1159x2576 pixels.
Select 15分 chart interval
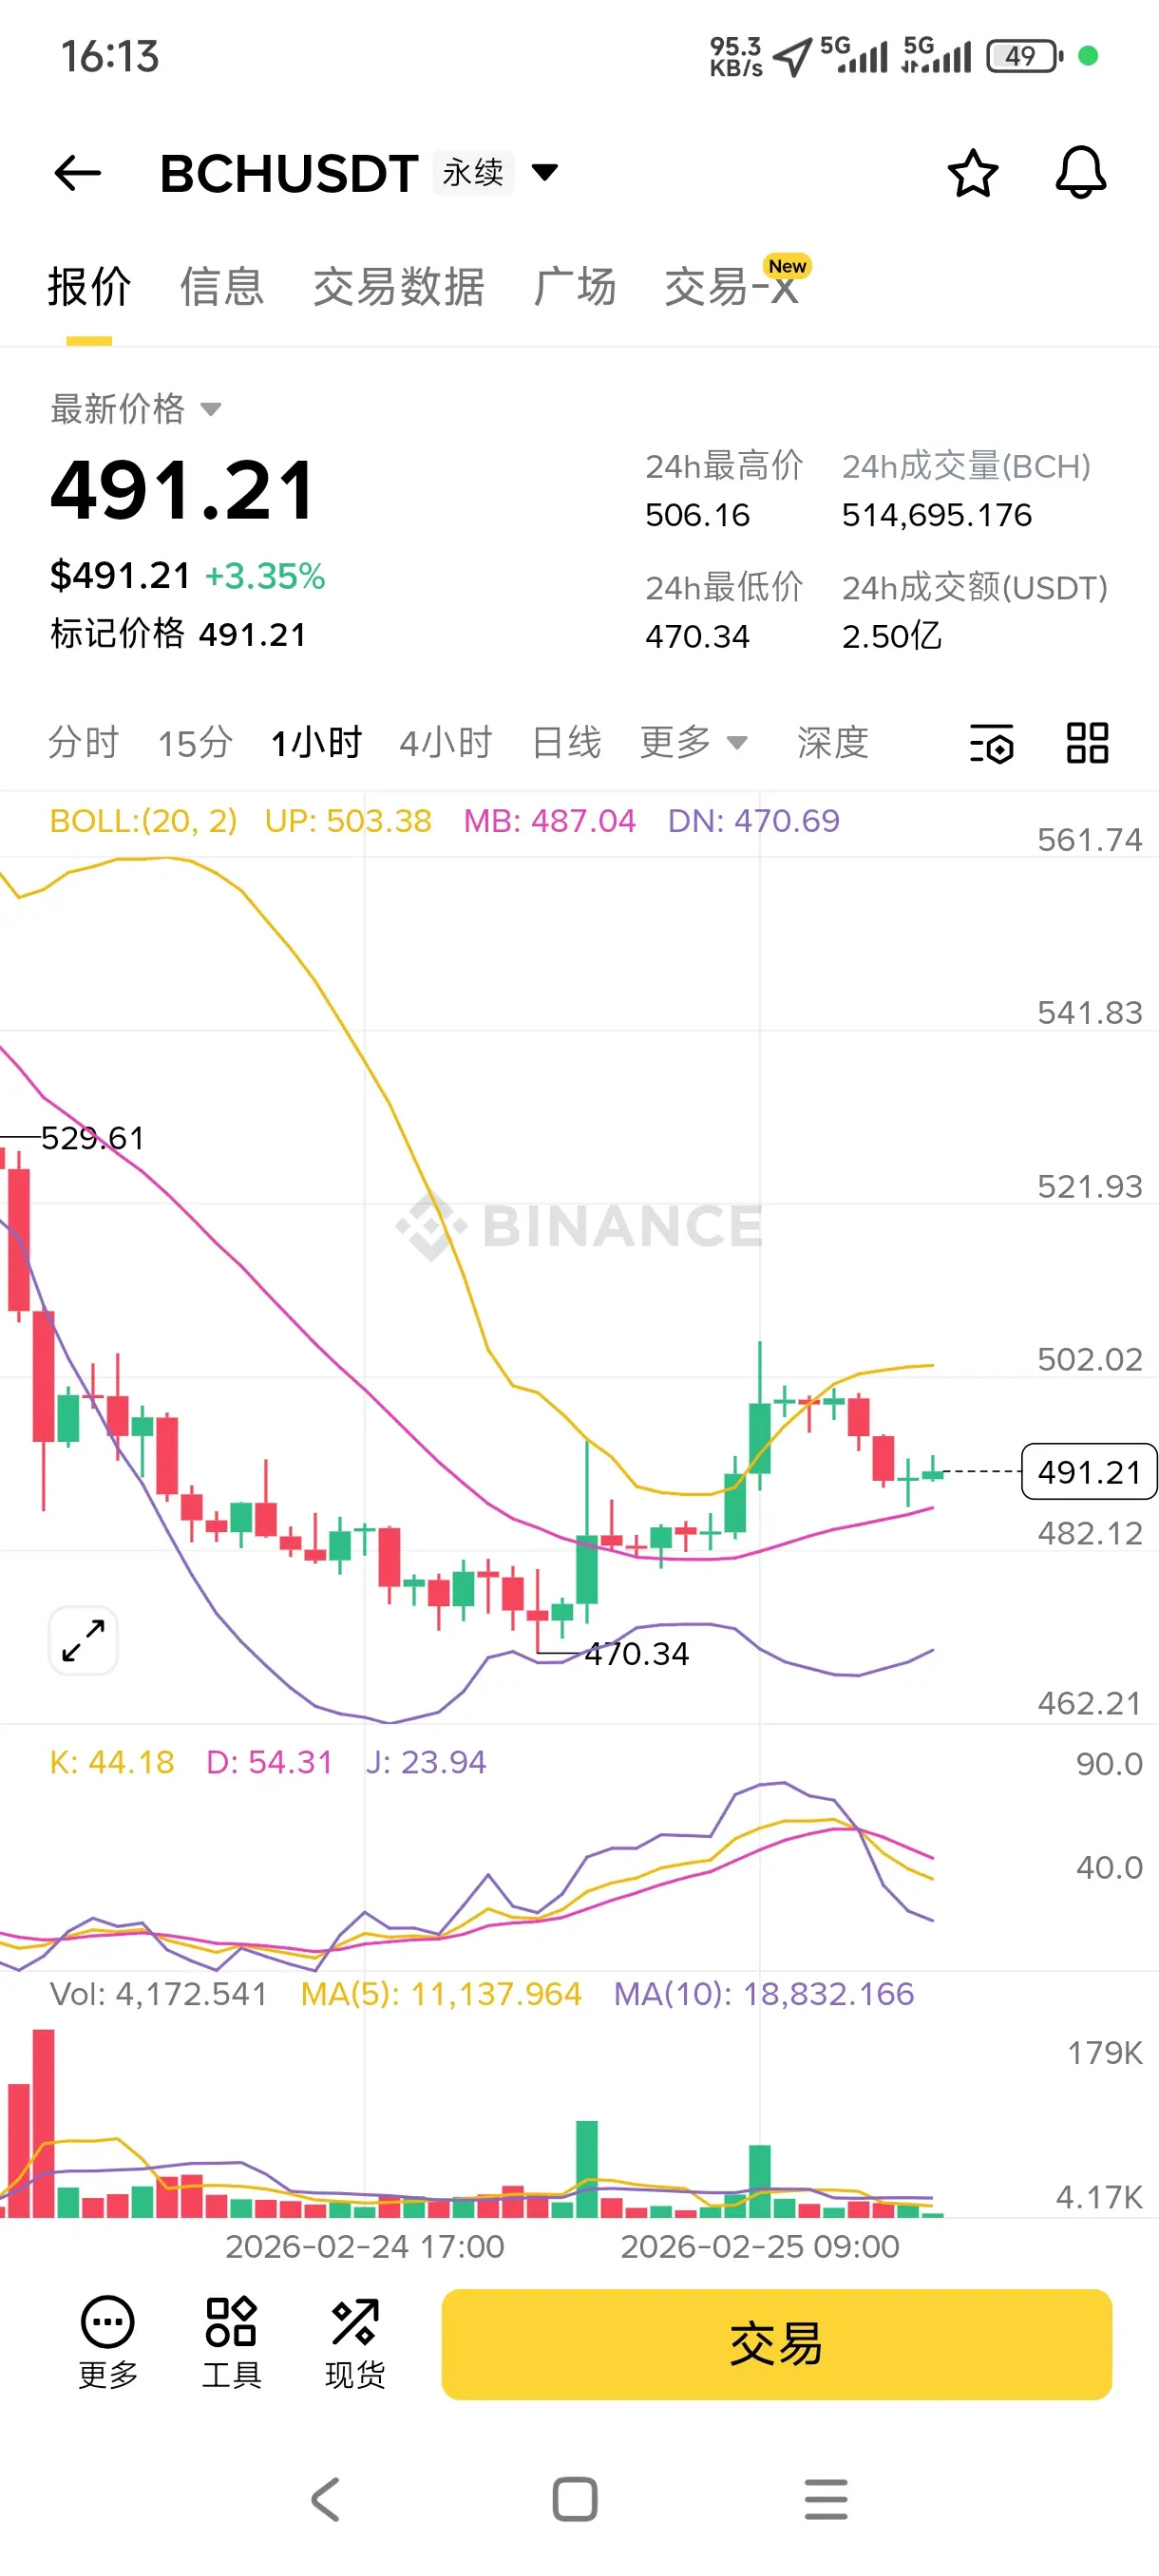(x=195, y=743)
